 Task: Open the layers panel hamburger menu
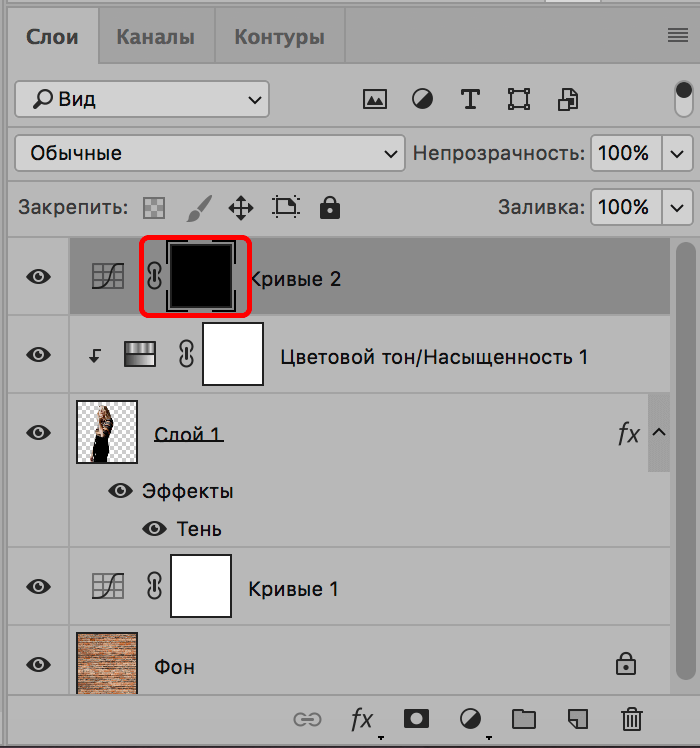tap(678, 36)
